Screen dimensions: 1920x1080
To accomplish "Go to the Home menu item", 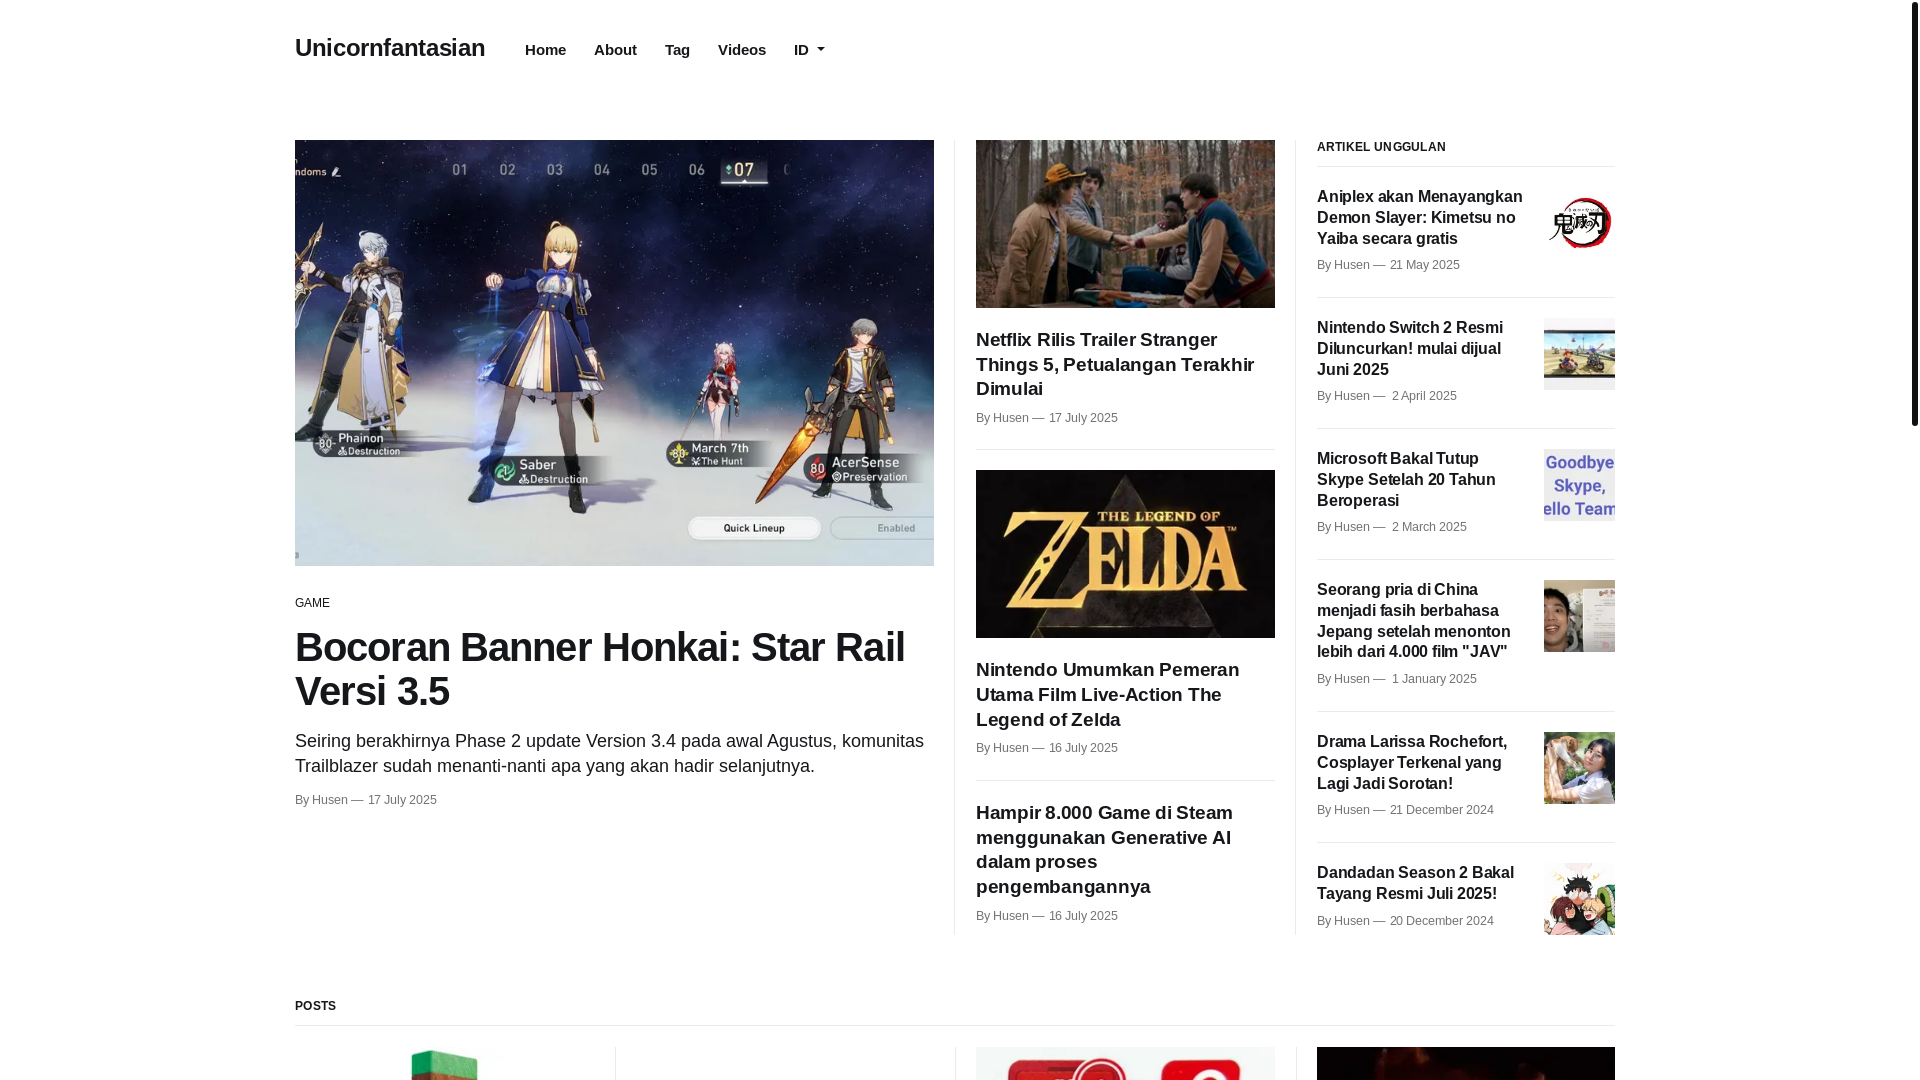I will pyautogui.click(x=545, y=50).
